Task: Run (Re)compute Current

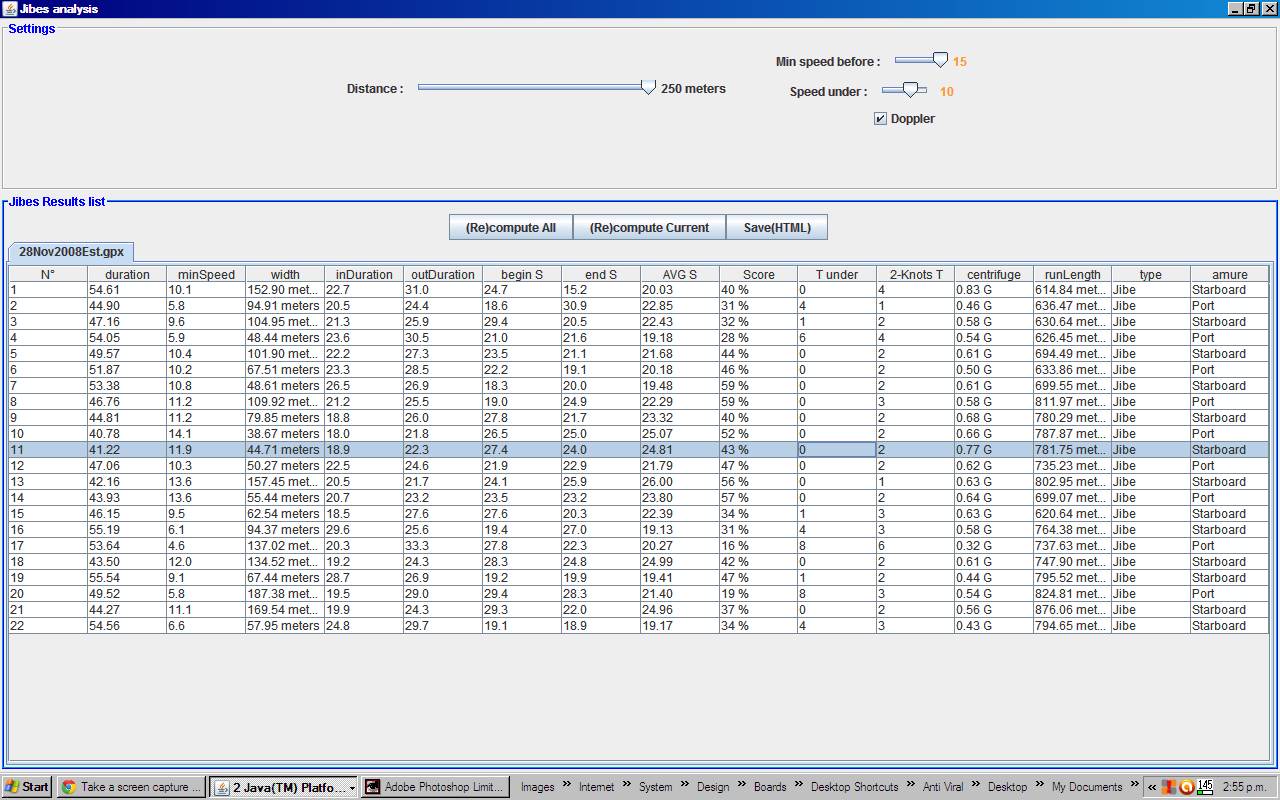Action: point(648,227)
